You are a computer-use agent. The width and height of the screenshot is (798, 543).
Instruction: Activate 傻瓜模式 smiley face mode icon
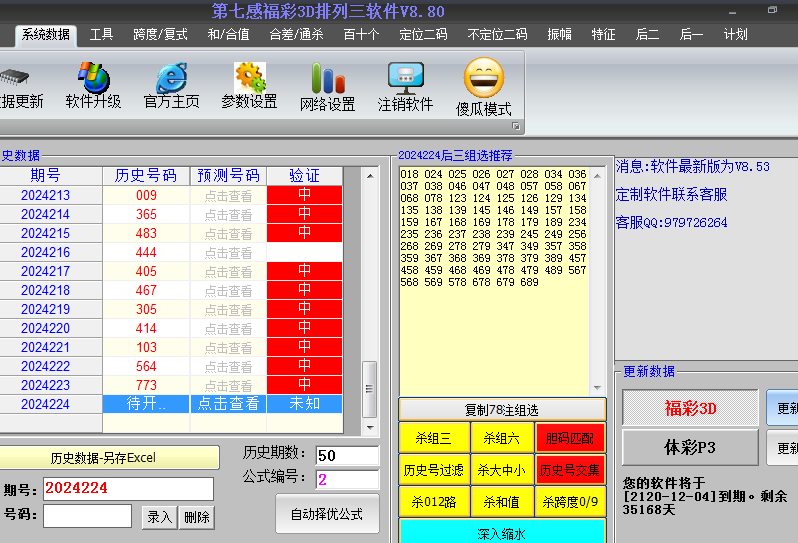[483, 87]
